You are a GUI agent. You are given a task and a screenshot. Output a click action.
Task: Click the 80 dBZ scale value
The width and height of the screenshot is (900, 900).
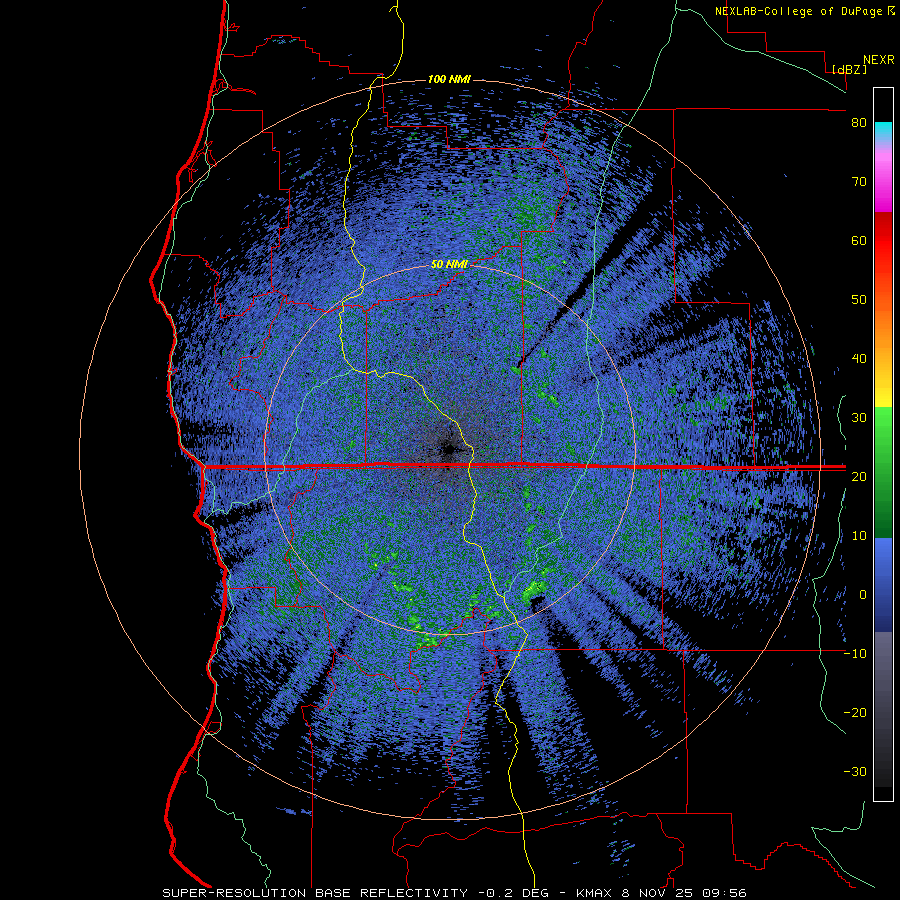click(859, 123)
